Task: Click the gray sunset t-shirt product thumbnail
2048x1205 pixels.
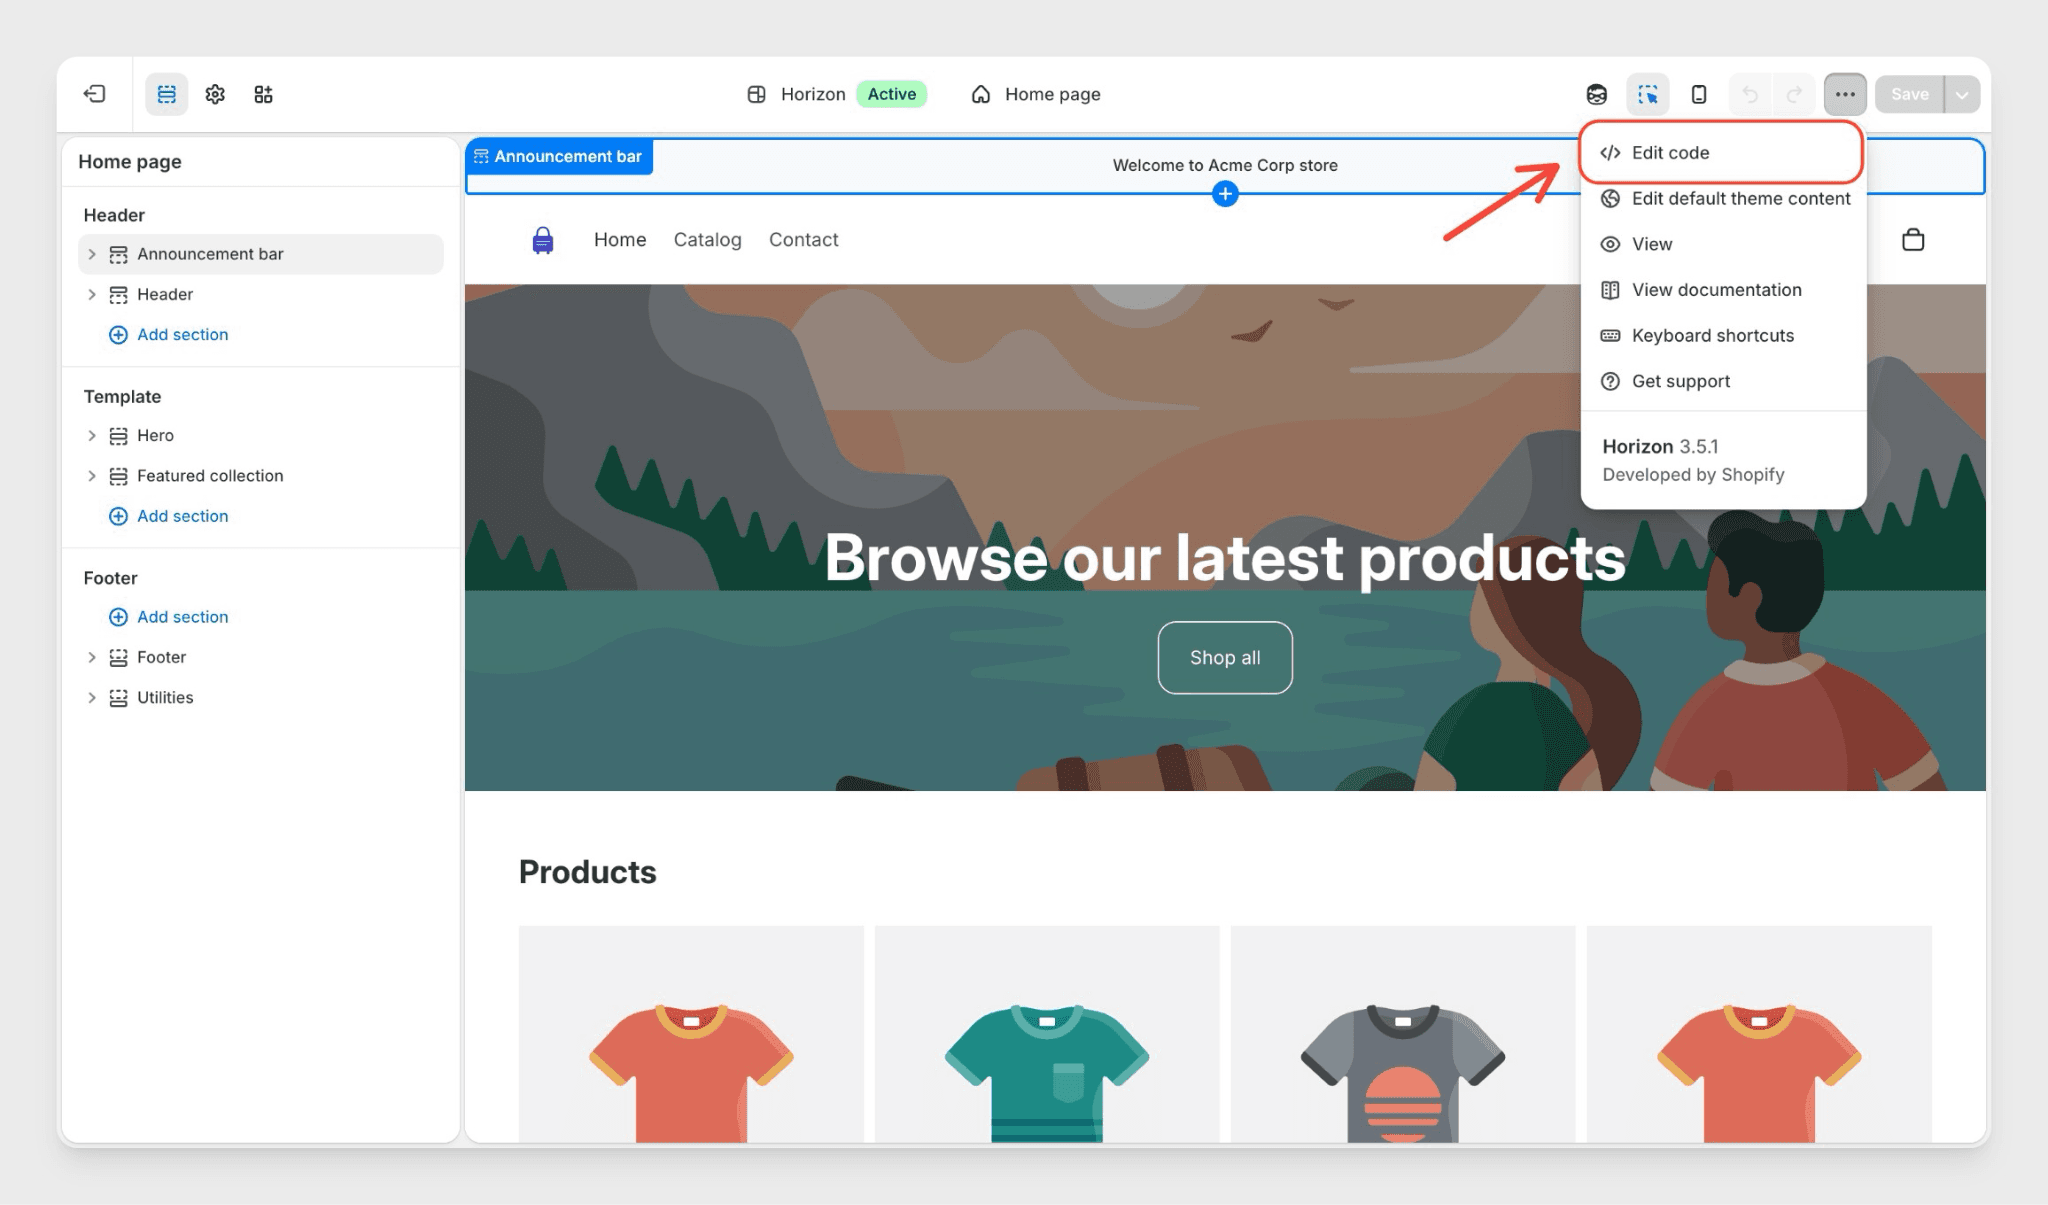Action: tap(1402, 1034)
